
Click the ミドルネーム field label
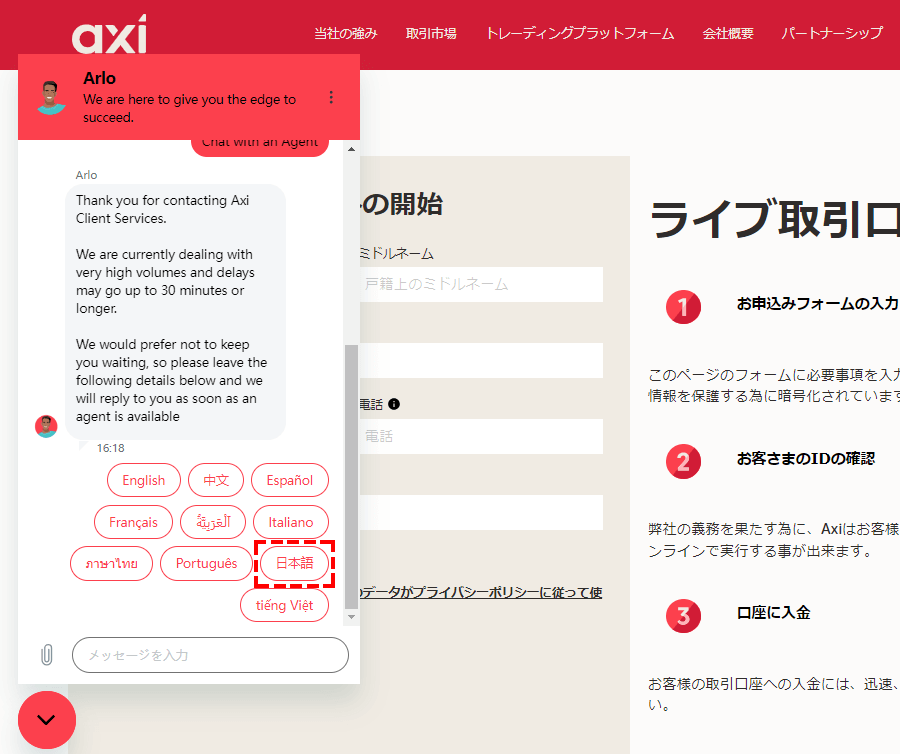397,253
